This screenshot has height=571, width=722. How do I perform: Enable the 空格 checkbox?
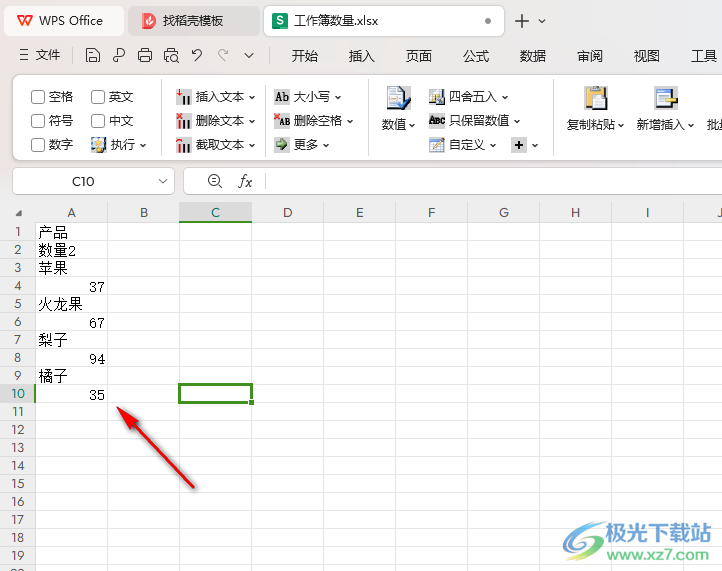pos(38,97)
